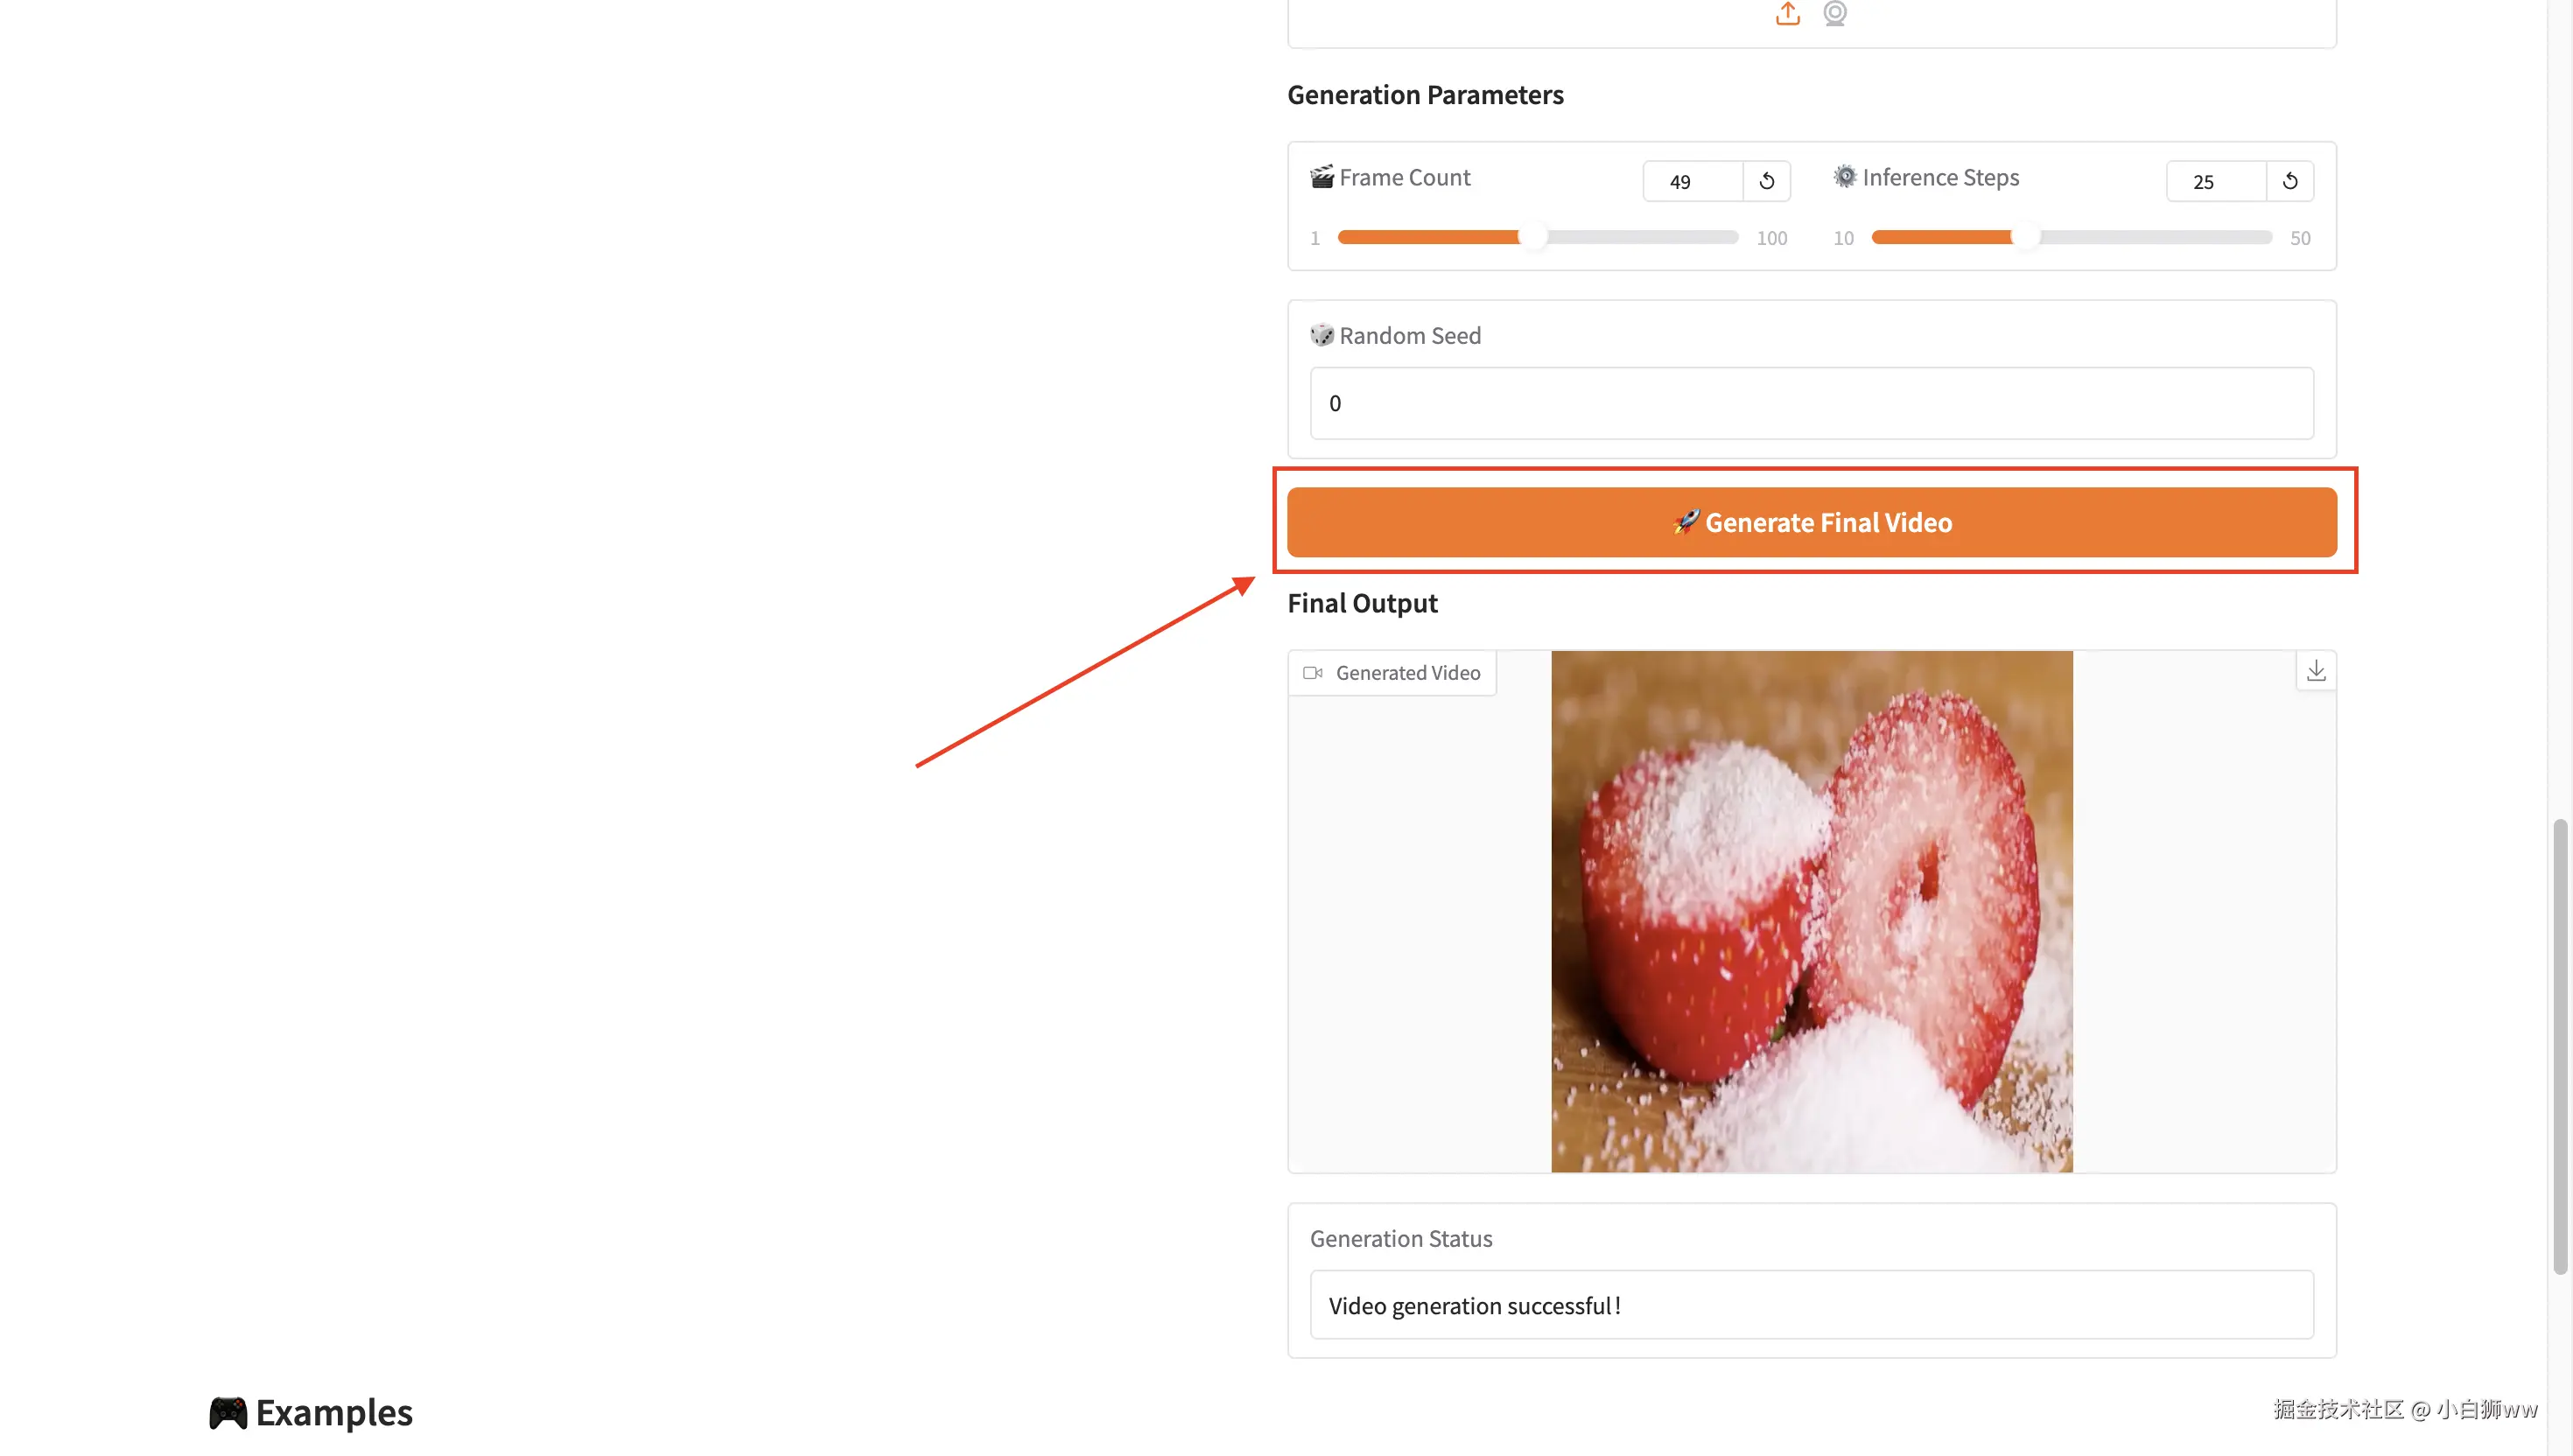Click the Frame Count clapperboard icon
This screenshot has width=2573, height=1456.
tap(1322, 177)
